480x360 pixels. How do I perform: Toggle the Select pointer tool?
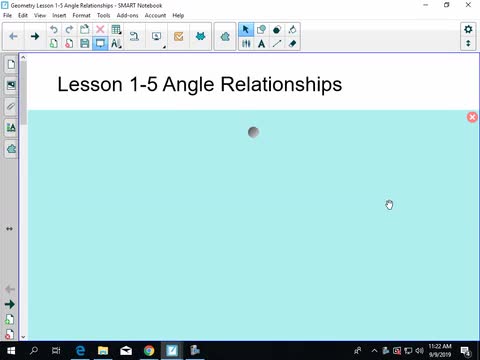coord(246,30)
